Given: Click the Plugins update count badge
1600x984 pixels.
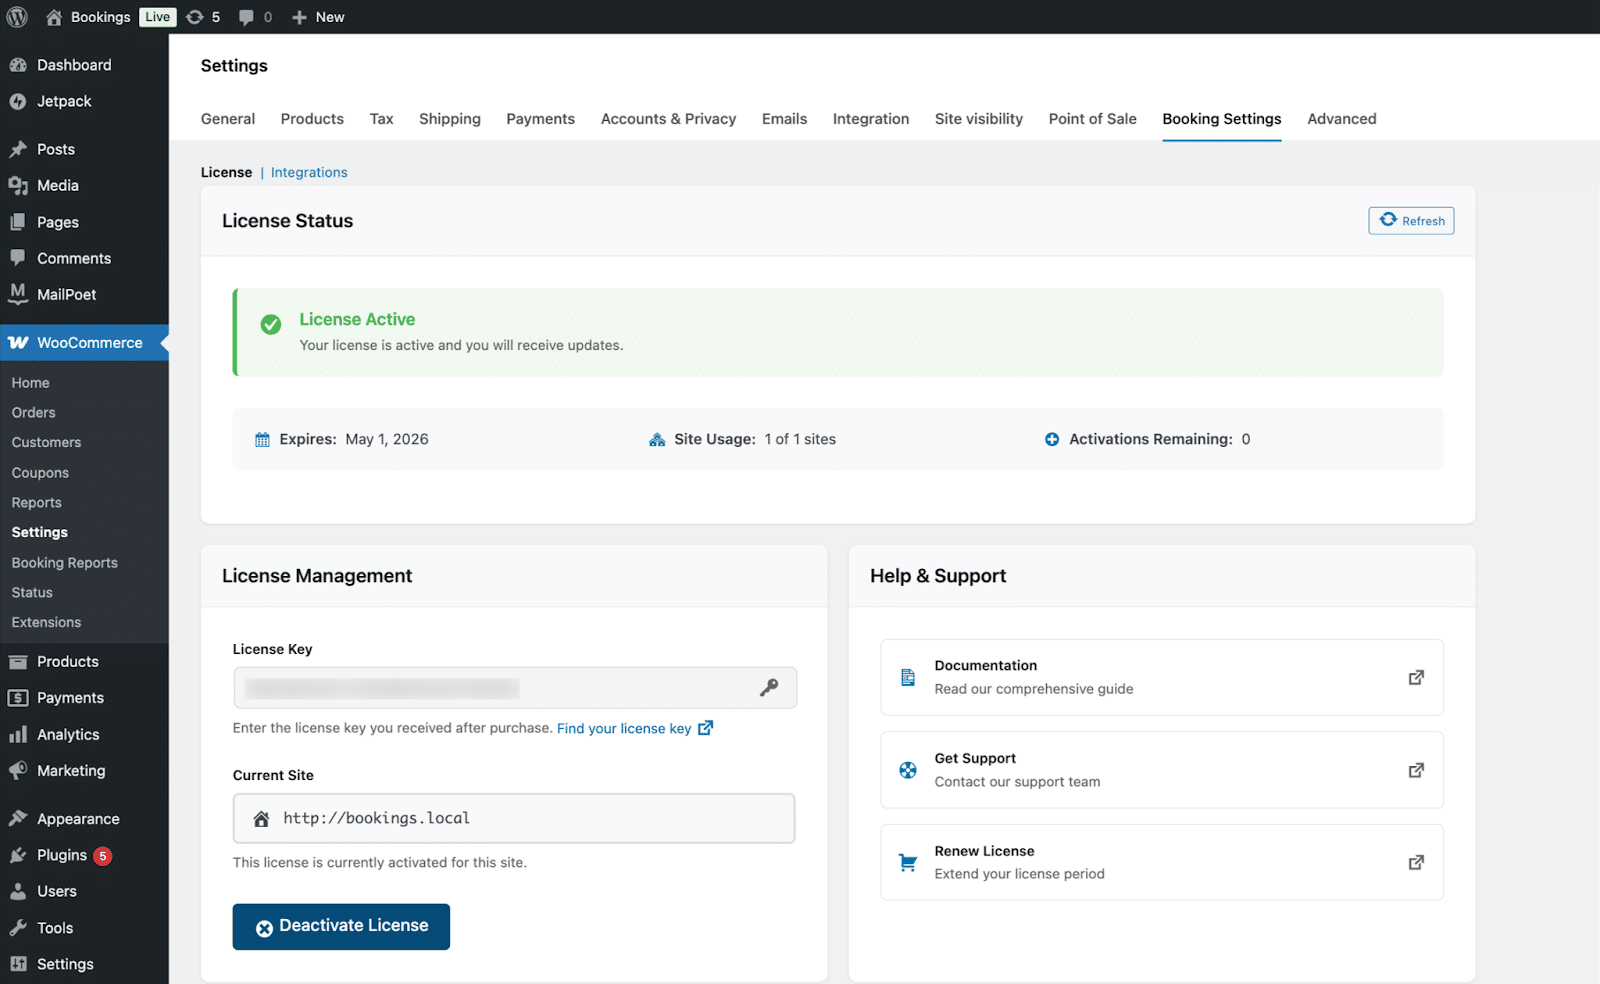Looking at the screenshot, I should [x=103, y=856].
